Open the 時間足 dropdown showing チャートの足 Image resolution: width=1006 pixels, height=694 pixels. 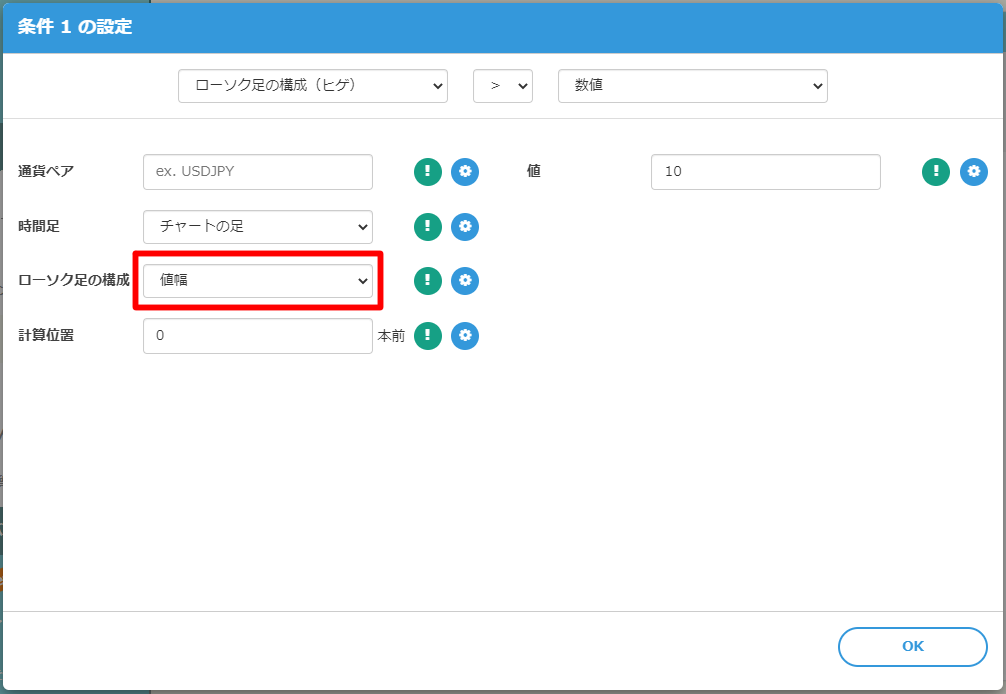click(258, 227)
